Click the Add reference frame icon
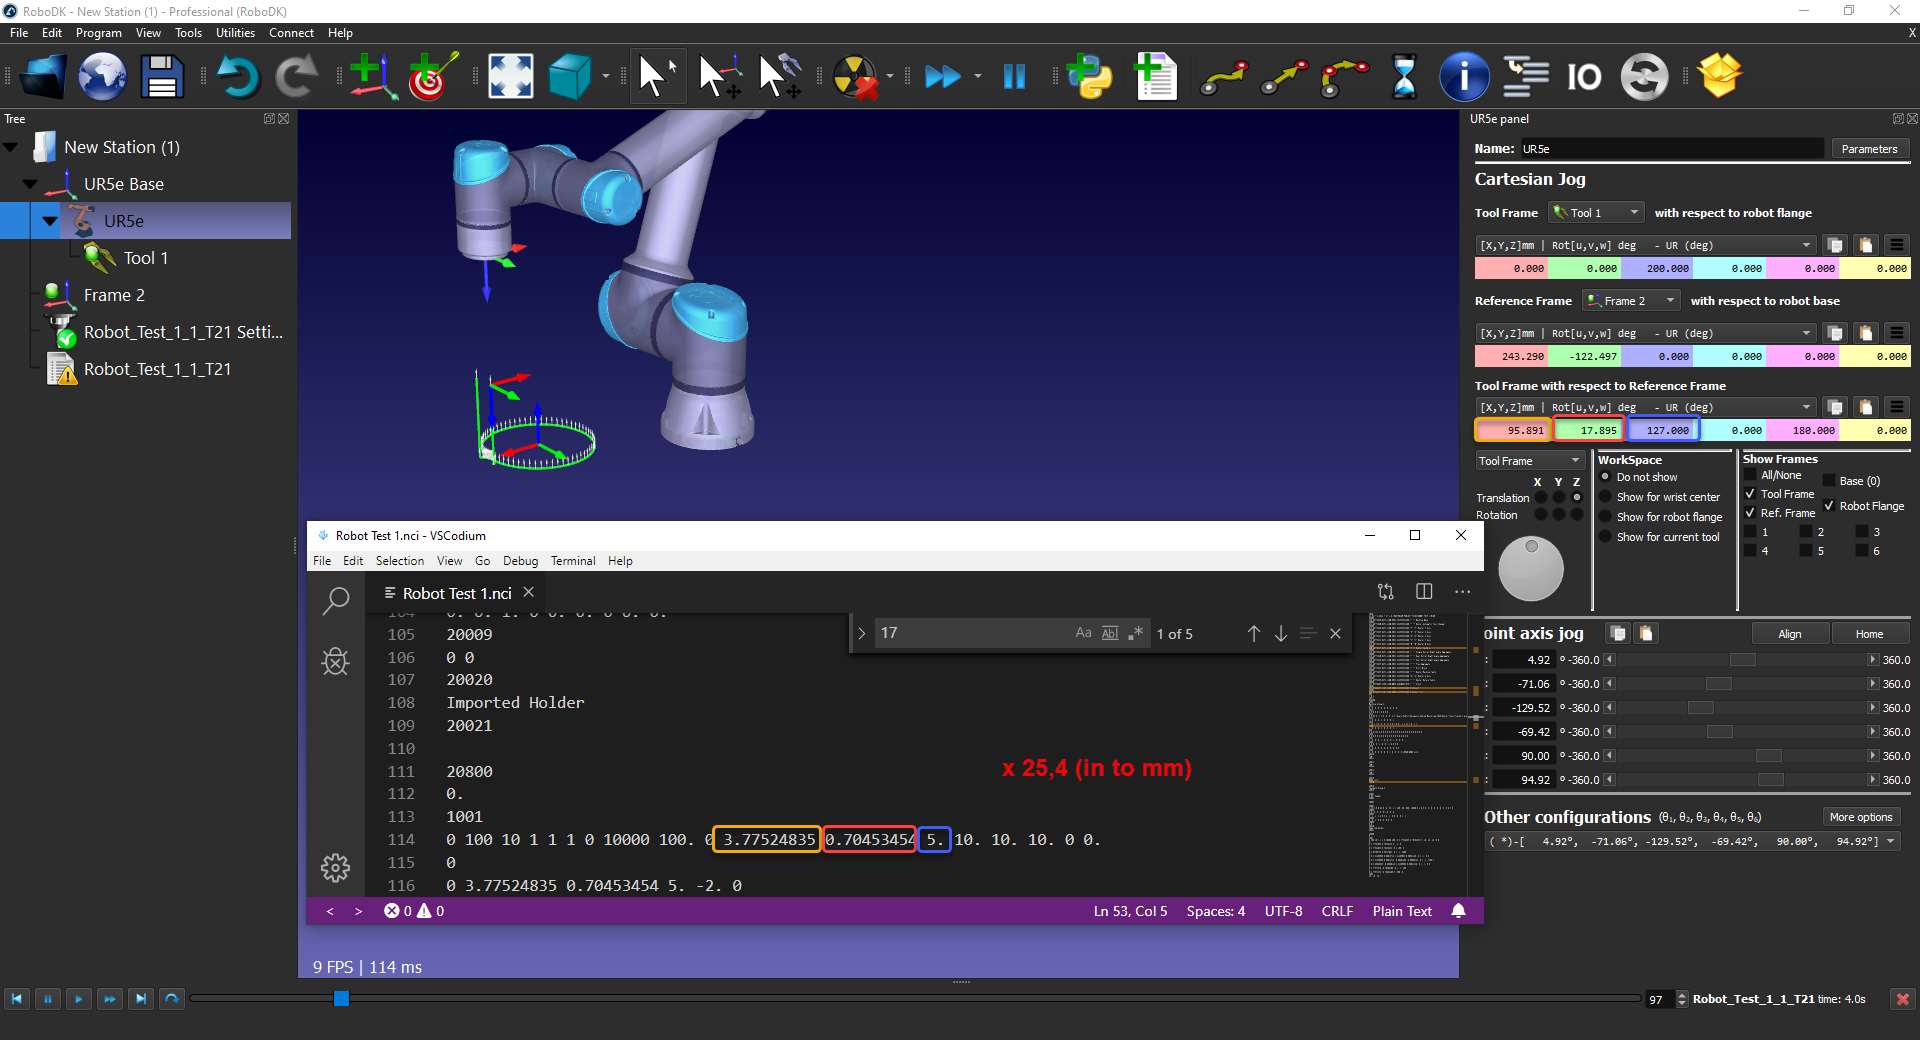The height and width of the screenshot is (1040, 1920). point(371,77)
